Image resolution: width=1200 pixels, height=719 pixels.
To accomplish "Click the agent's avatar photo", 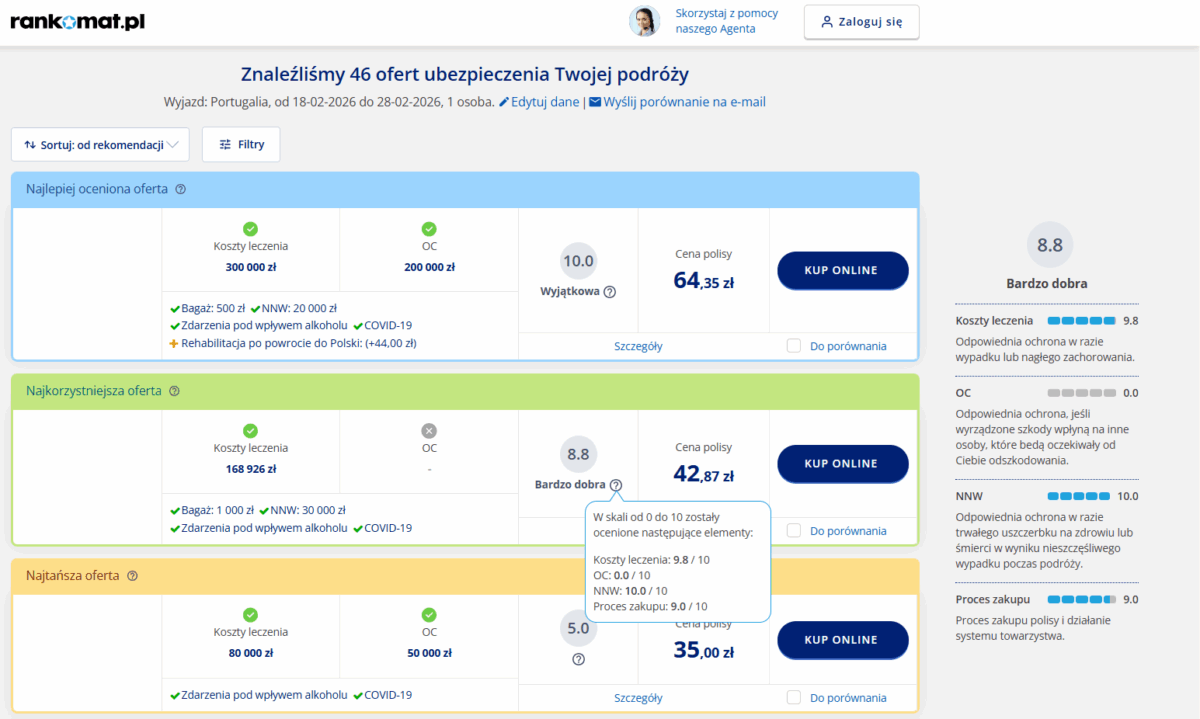I will [646, 21].
